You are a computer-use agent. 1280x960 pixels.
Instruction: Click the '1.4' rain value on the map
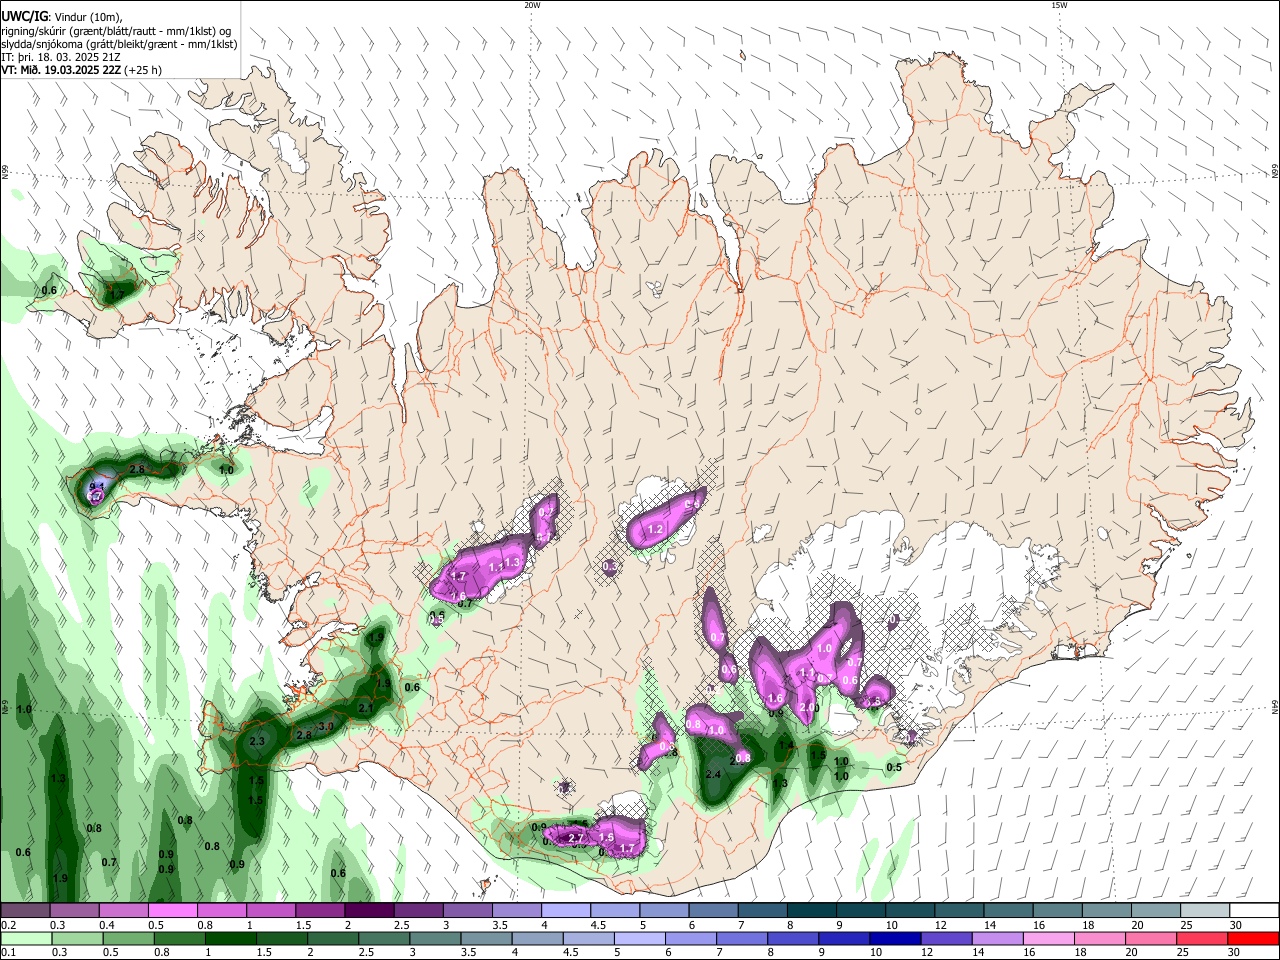(x=785, y=745)
